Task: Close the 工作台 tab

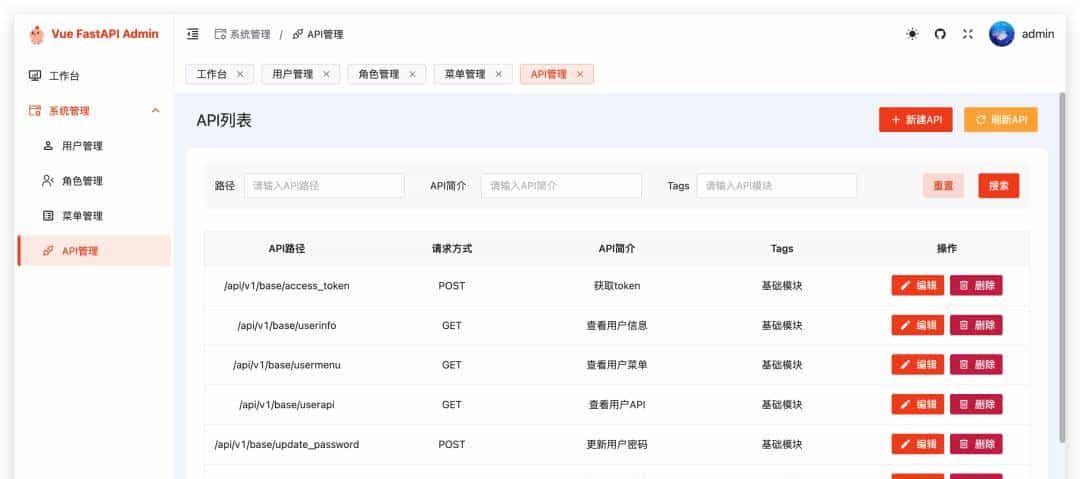Action: point(240,74)
